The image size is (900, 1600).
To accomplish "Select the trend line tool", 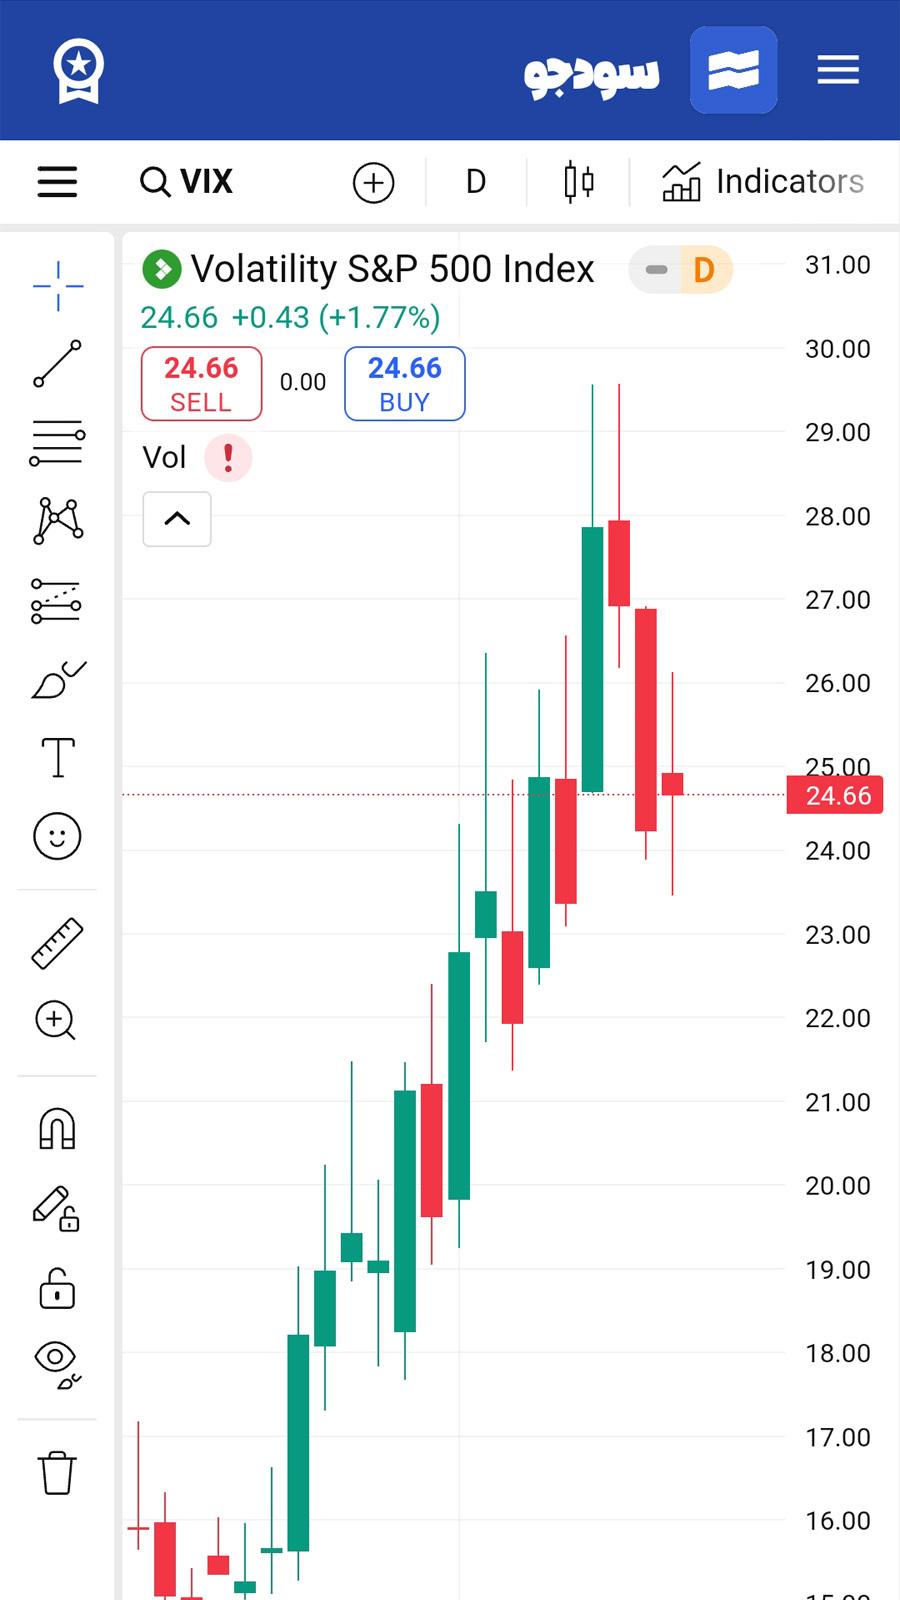I will 58,363.
